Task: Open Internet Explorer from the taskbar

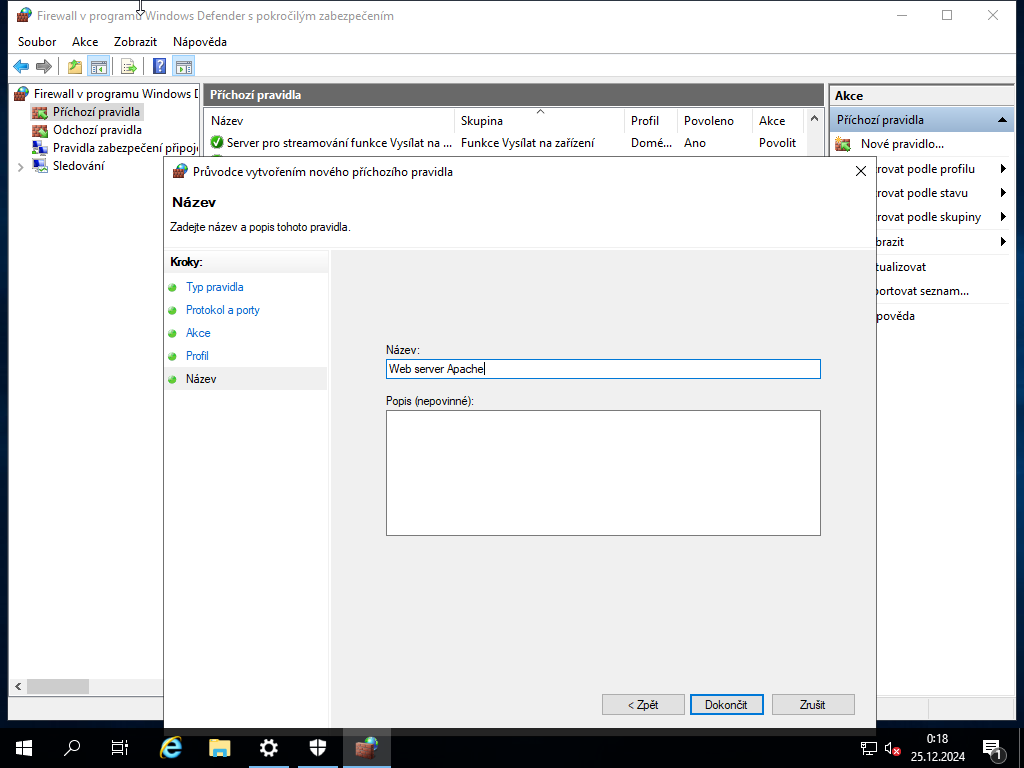Action: pyautogui.click(x=170, y=748)
